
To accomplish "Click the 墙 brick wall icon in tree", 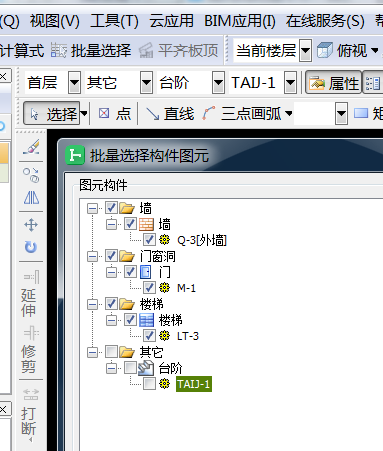I will pyautogui.click(x=146, y=224).
